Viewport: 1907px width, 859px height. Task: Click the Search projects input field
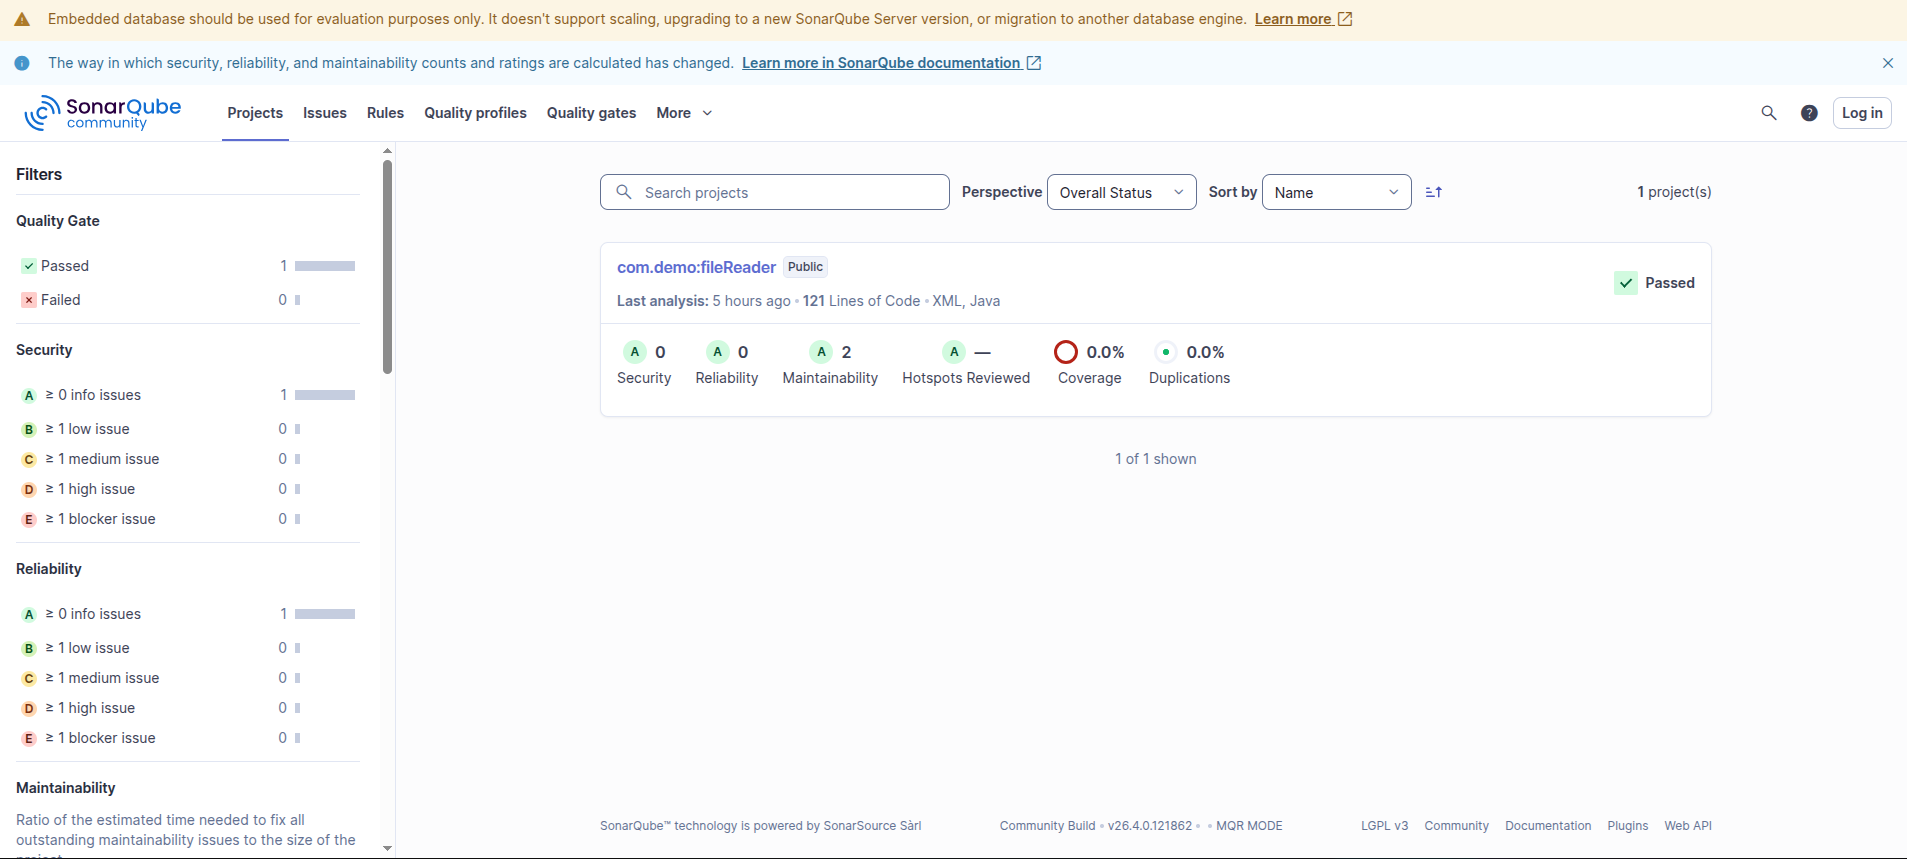(775, 192)
